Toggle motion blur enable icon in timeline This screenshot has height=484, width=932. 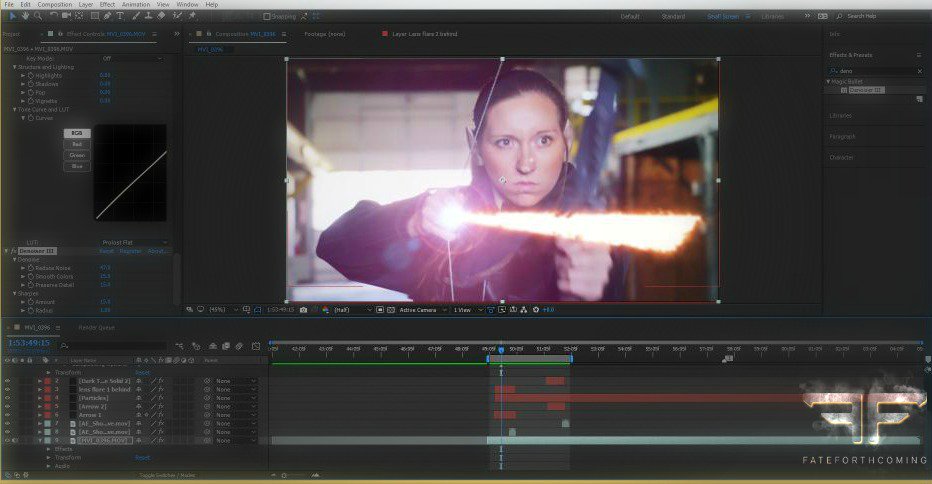click(239, 346)
